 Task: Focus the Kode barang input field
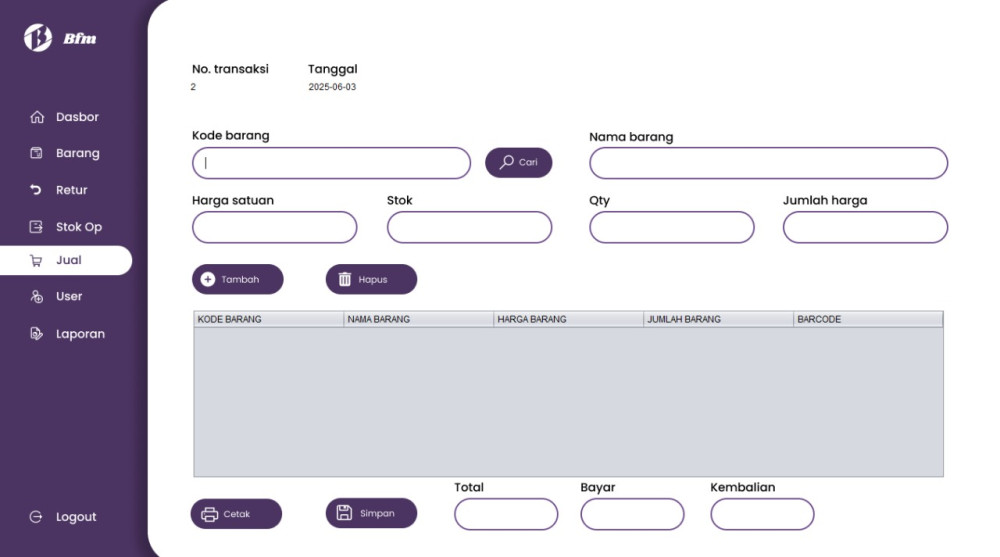332,163
